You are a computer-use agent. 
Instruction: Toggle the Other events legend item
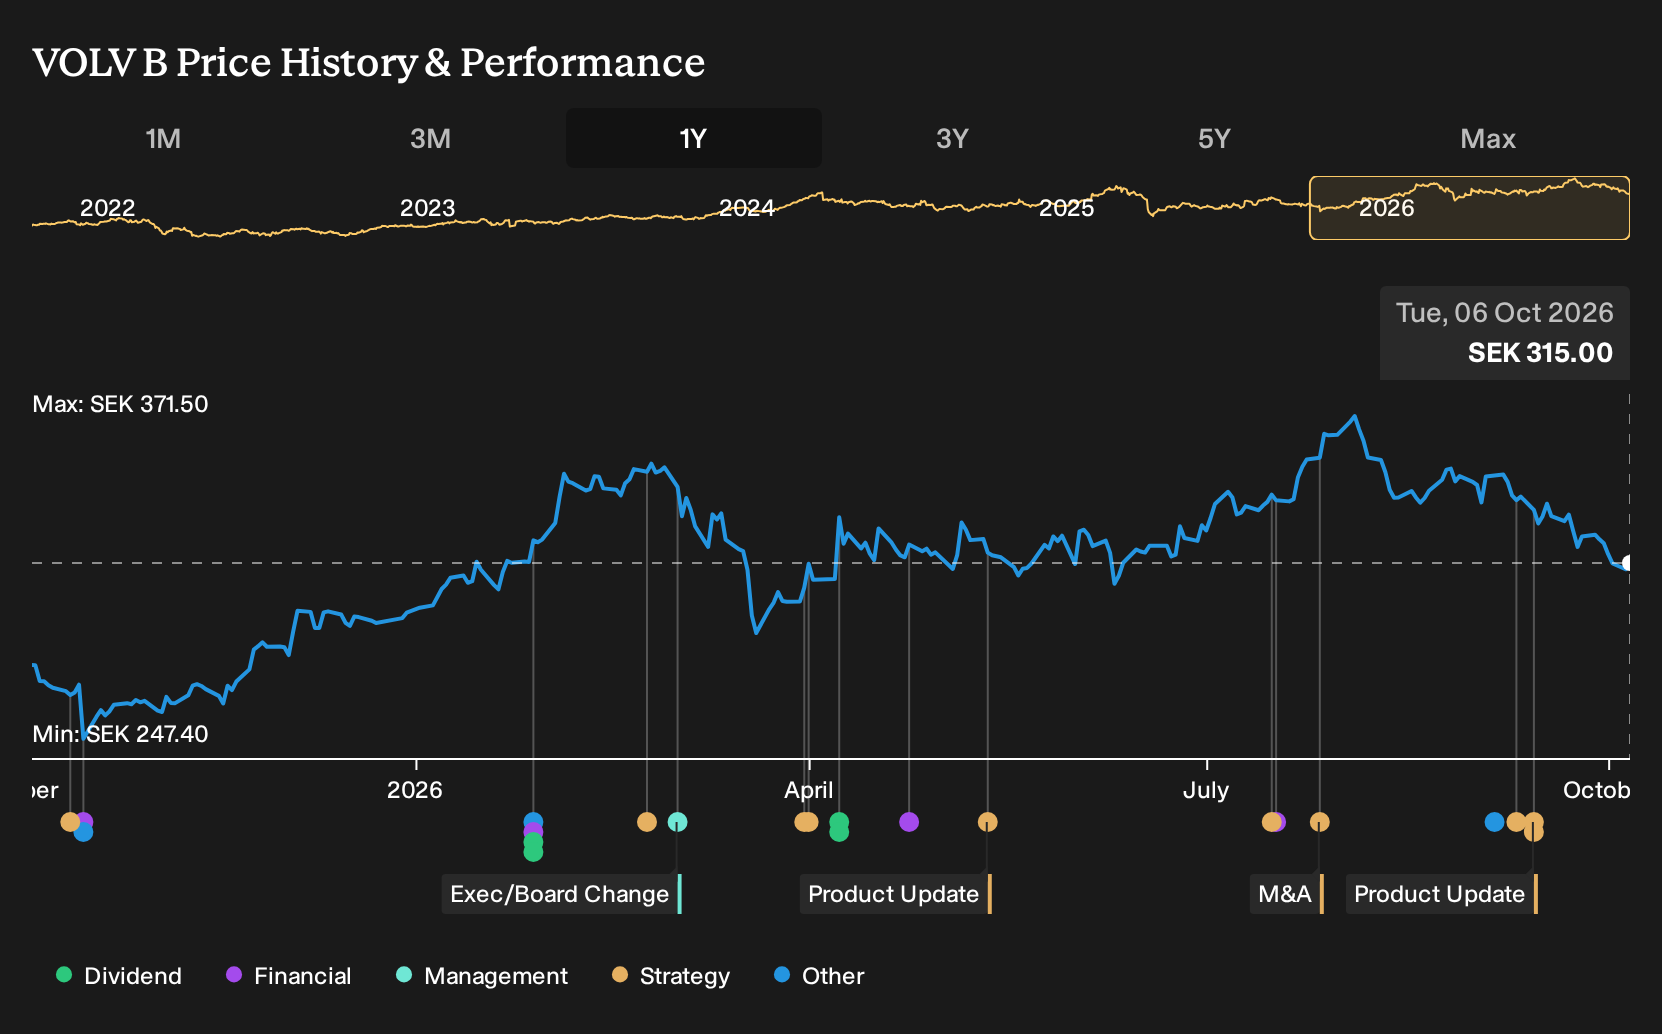(x=819, y=976)
